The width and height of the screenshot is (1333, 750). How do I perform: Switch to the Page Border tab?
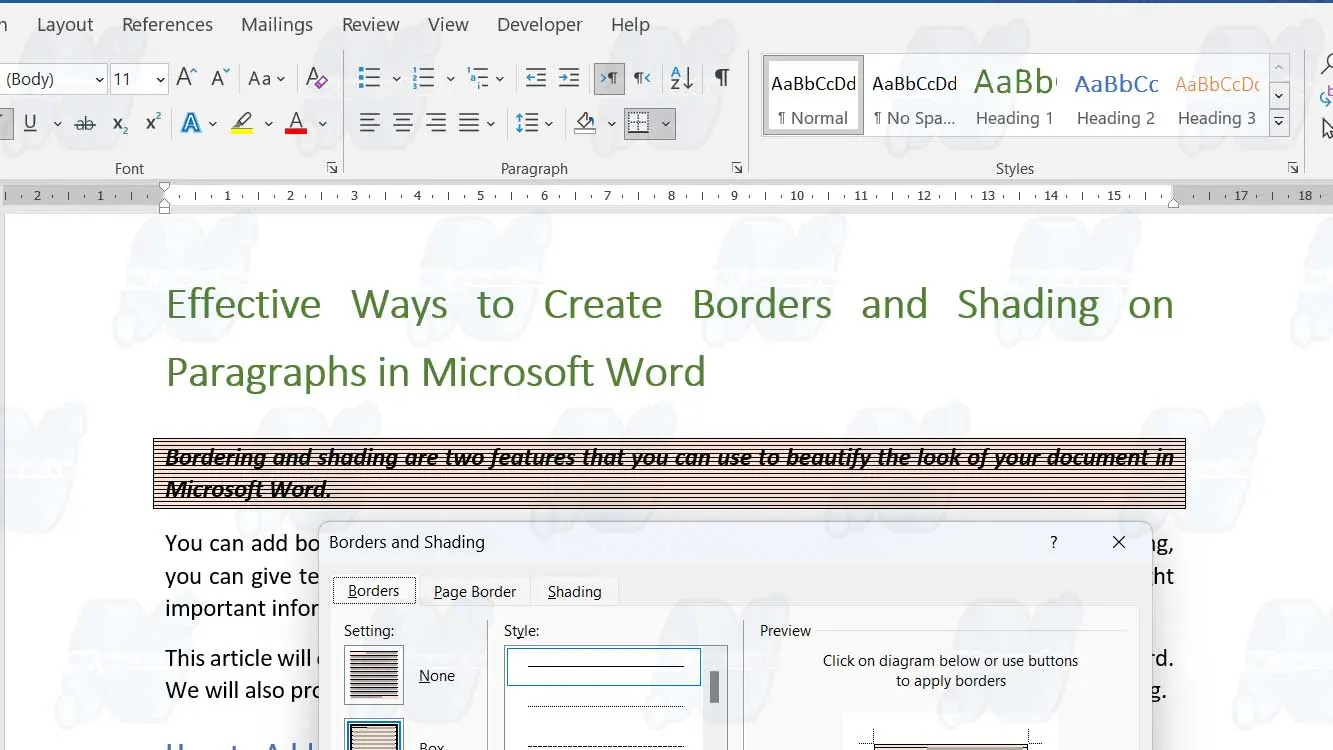tap(475, 592)
